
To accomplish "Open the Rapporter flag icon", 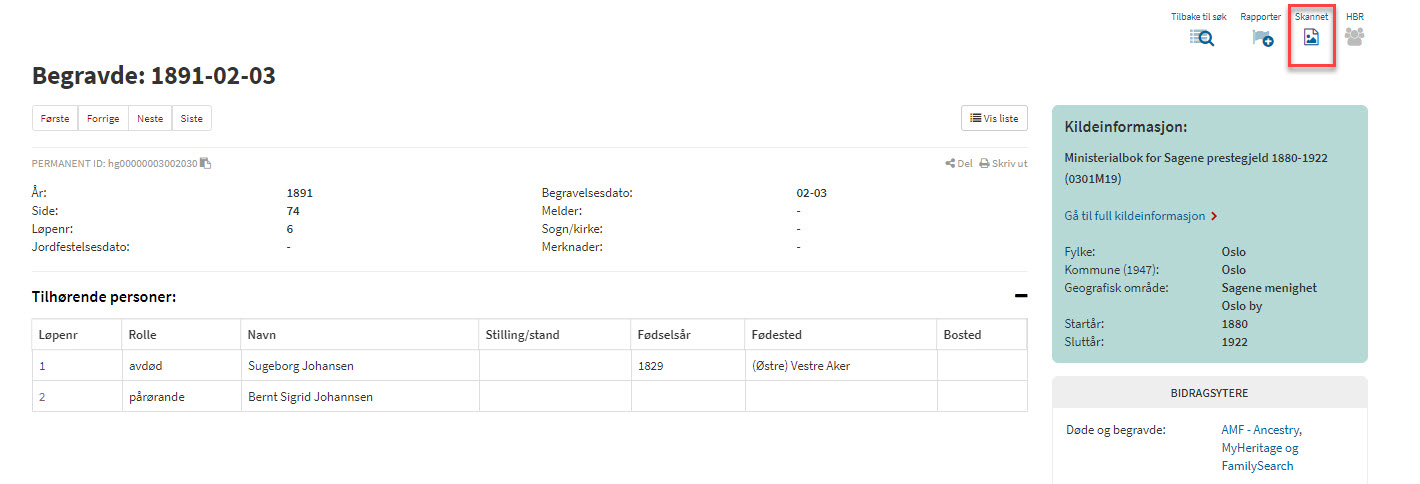I will point(1263,38).
